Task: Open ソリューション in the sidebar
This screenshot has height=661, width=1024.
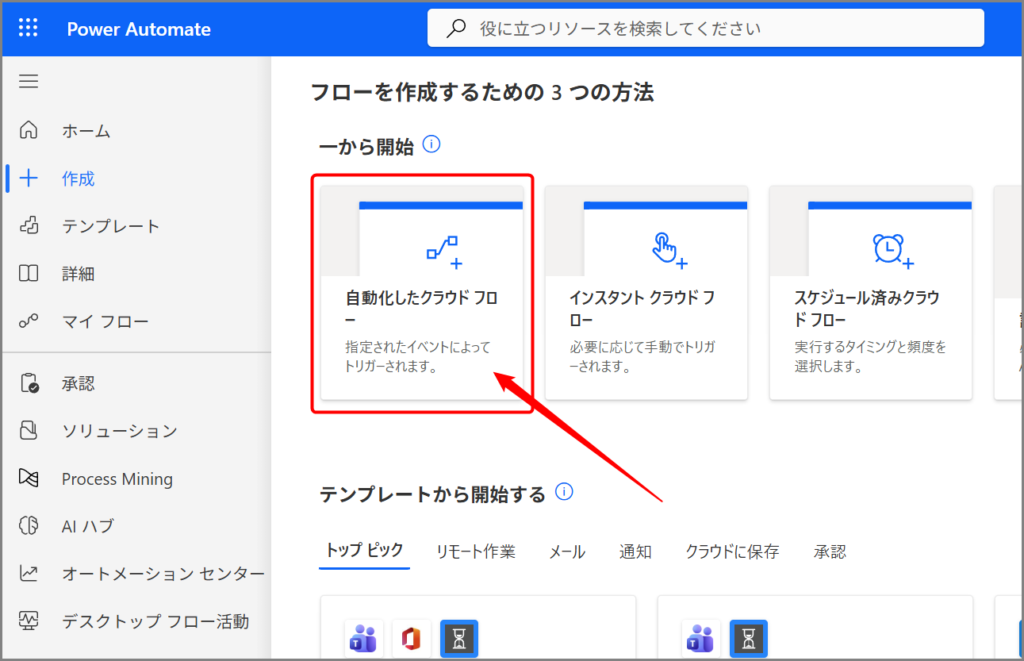Action: (119, 431)
